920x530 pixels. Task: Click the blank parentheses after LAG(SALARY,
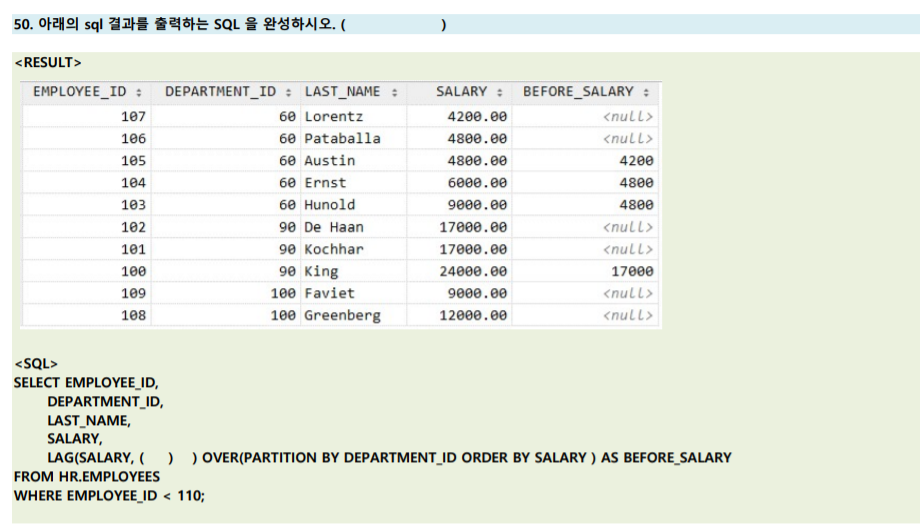pyautogui.click(x=156, y=458)
